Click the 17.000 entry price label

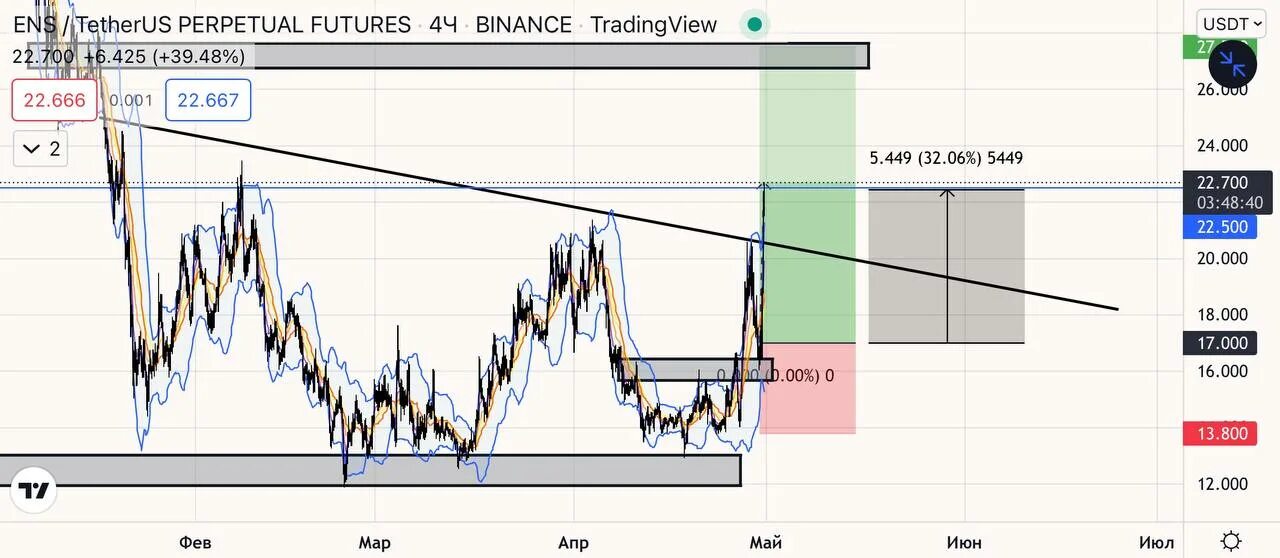pos(1222,343)
